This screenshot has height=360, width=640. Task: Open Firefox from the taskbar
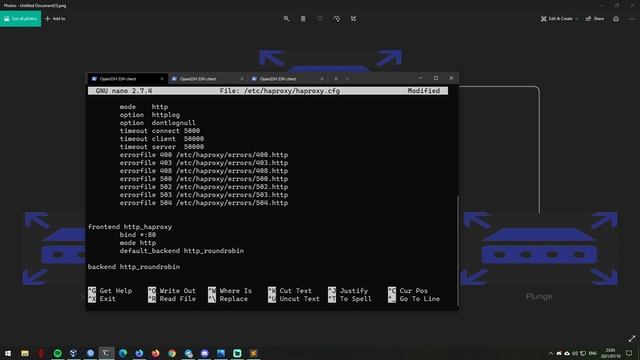156,353
